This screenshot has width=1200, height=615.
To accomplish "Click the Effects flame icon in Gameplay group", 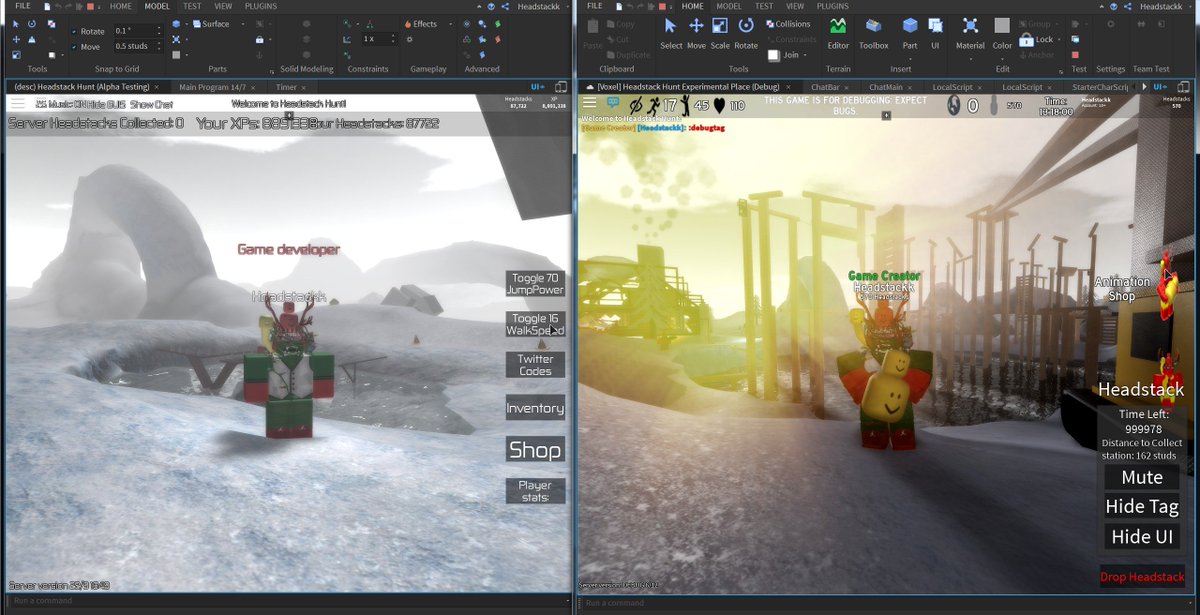I will [408, 24].
